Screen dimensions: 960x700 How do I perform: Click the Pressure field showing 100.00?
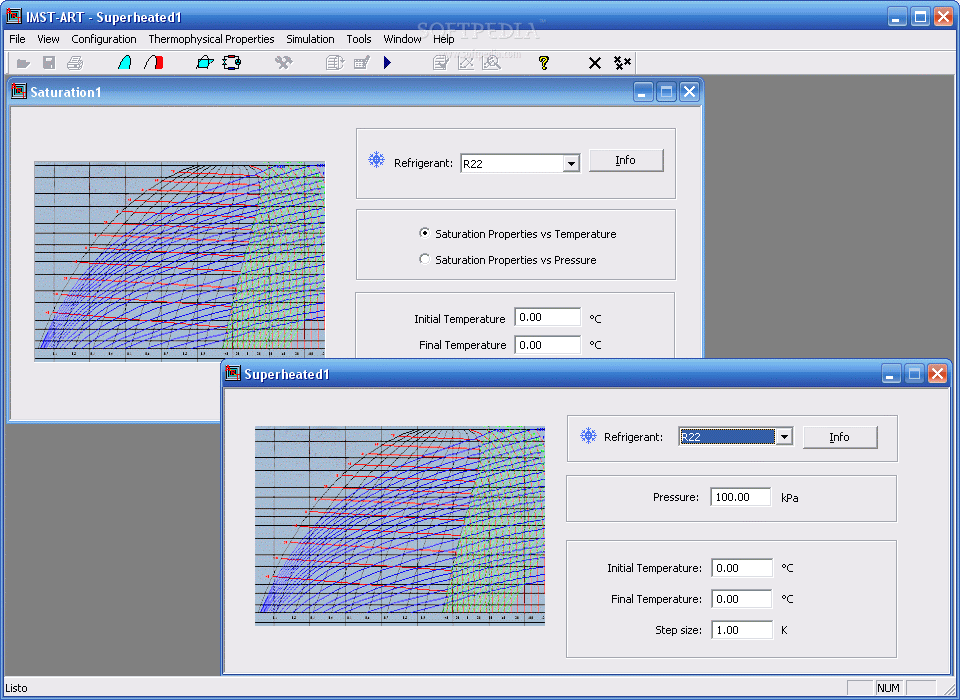point(741,497)
